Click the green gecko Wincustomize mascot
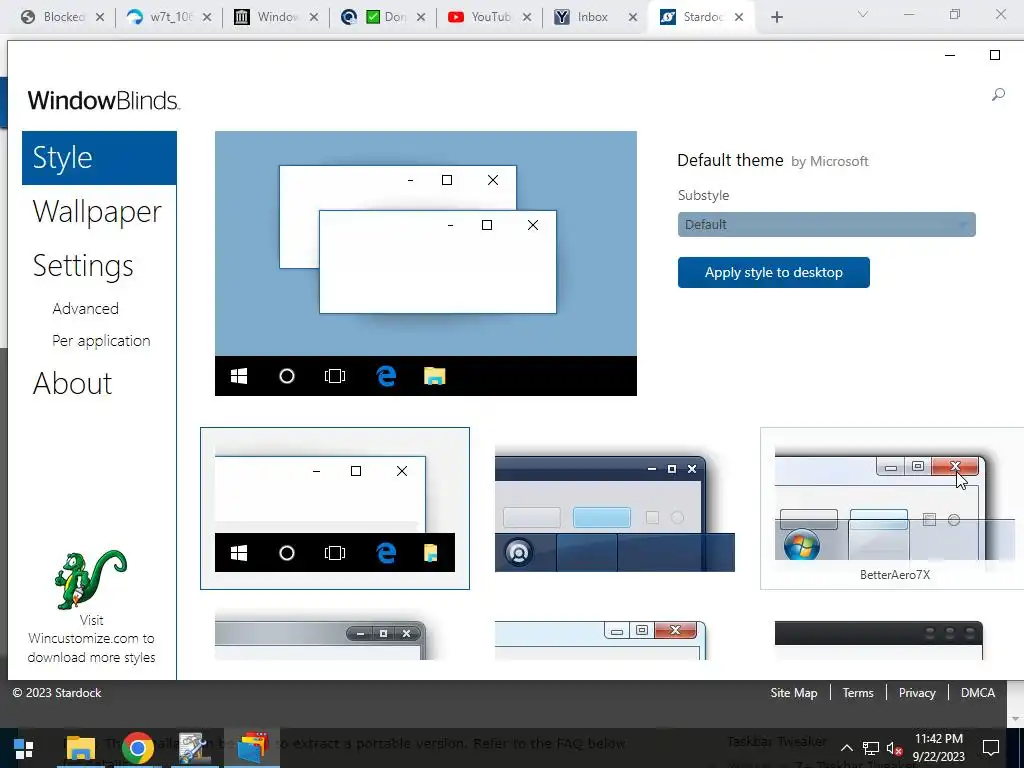 click(90, 579)
